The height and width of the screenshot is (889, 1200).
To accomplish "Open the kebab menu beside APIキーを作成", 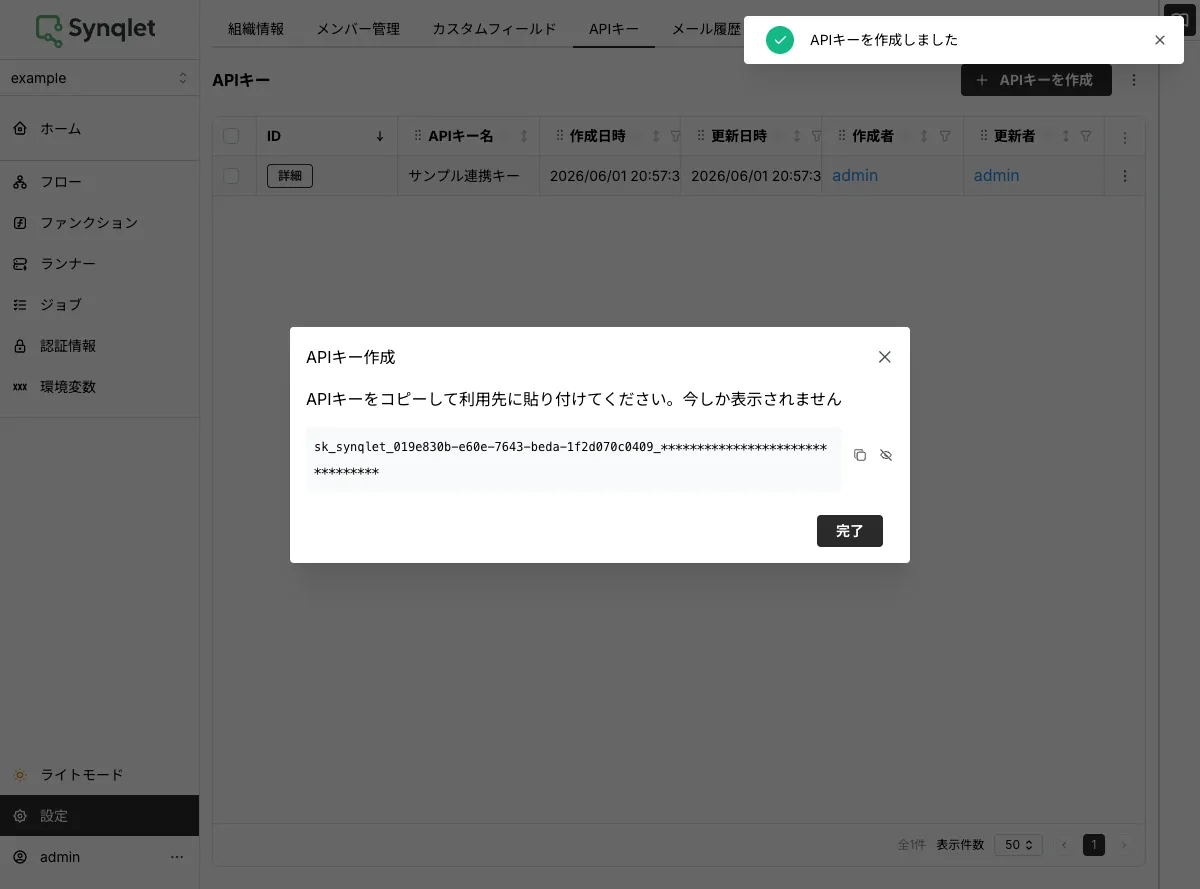I will tap(1134, 80).
